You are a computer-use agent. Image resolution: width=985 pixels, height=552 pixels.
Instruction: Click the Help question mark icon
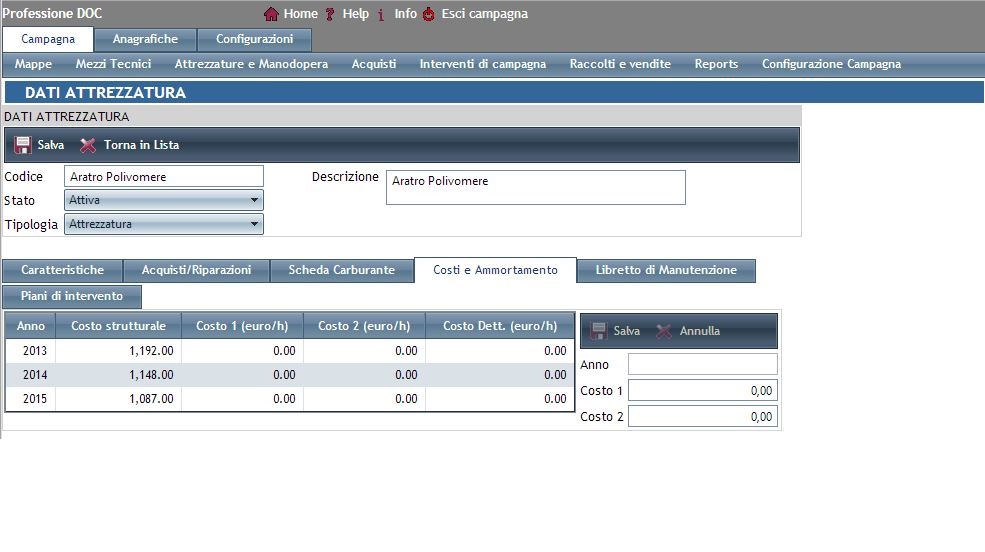click(x=330, y=14)
